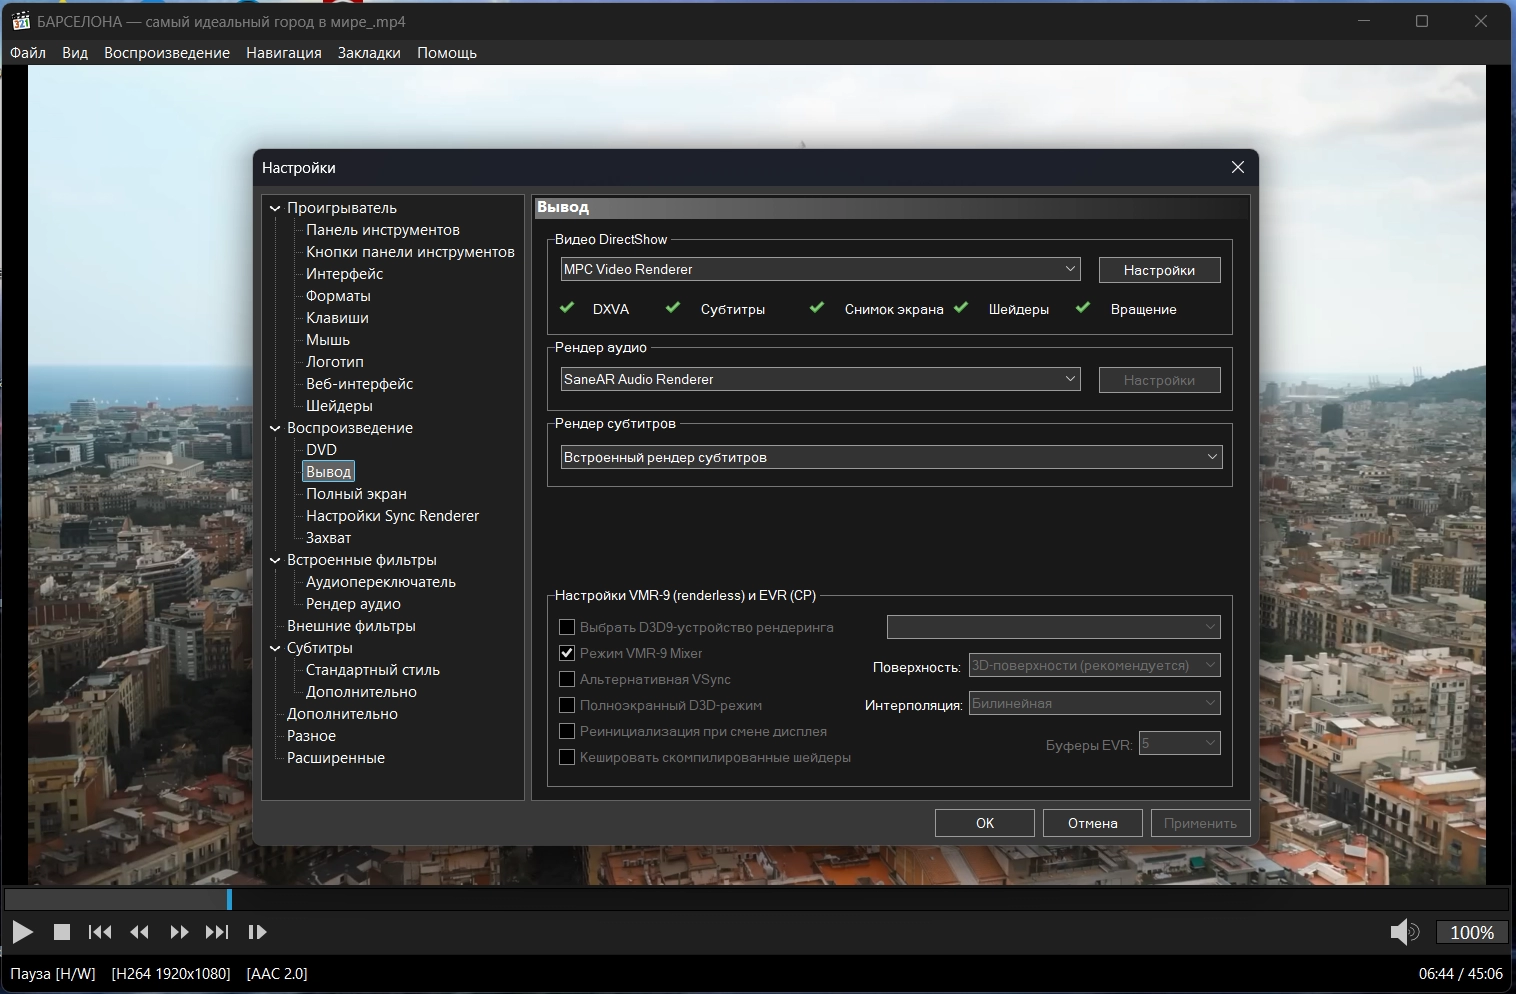Click the frame-step icon
This screenshot has height=994, width=1516.
[x=257, y=932]
